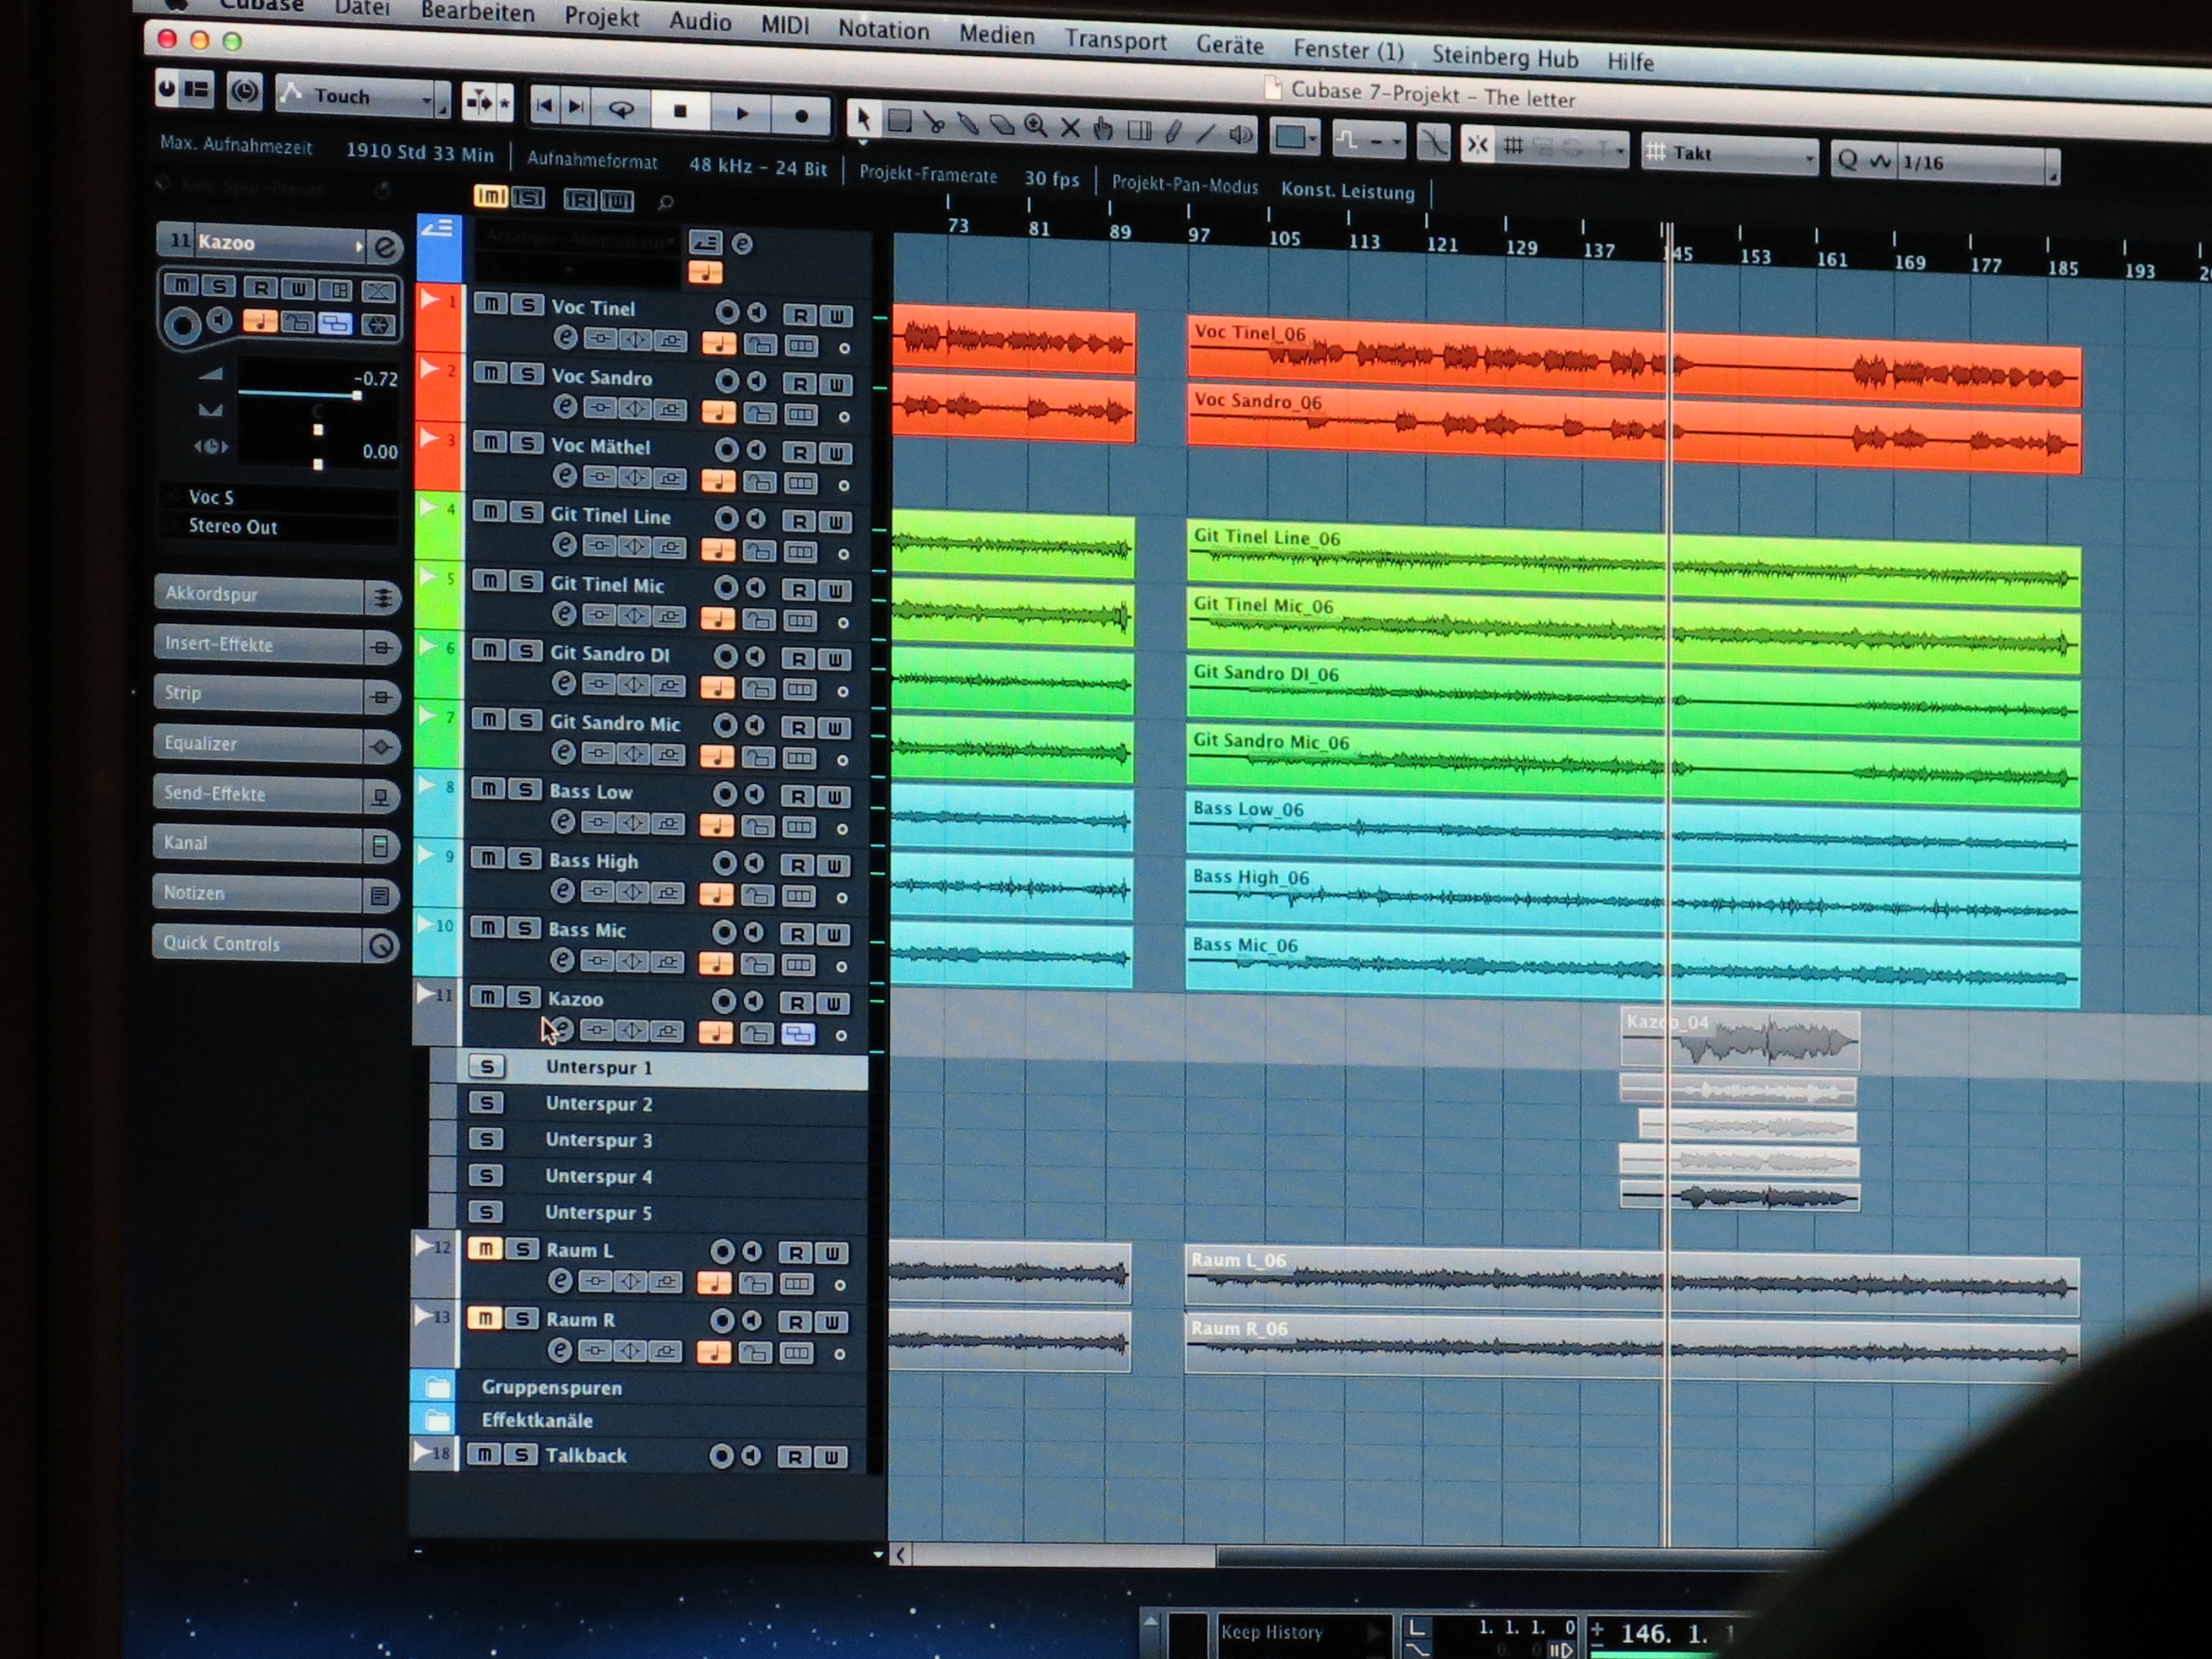Viewport: 2212px width, 1659px height.
Task: Solo the Voc Tinel track
Action: [x=527, y=305]
